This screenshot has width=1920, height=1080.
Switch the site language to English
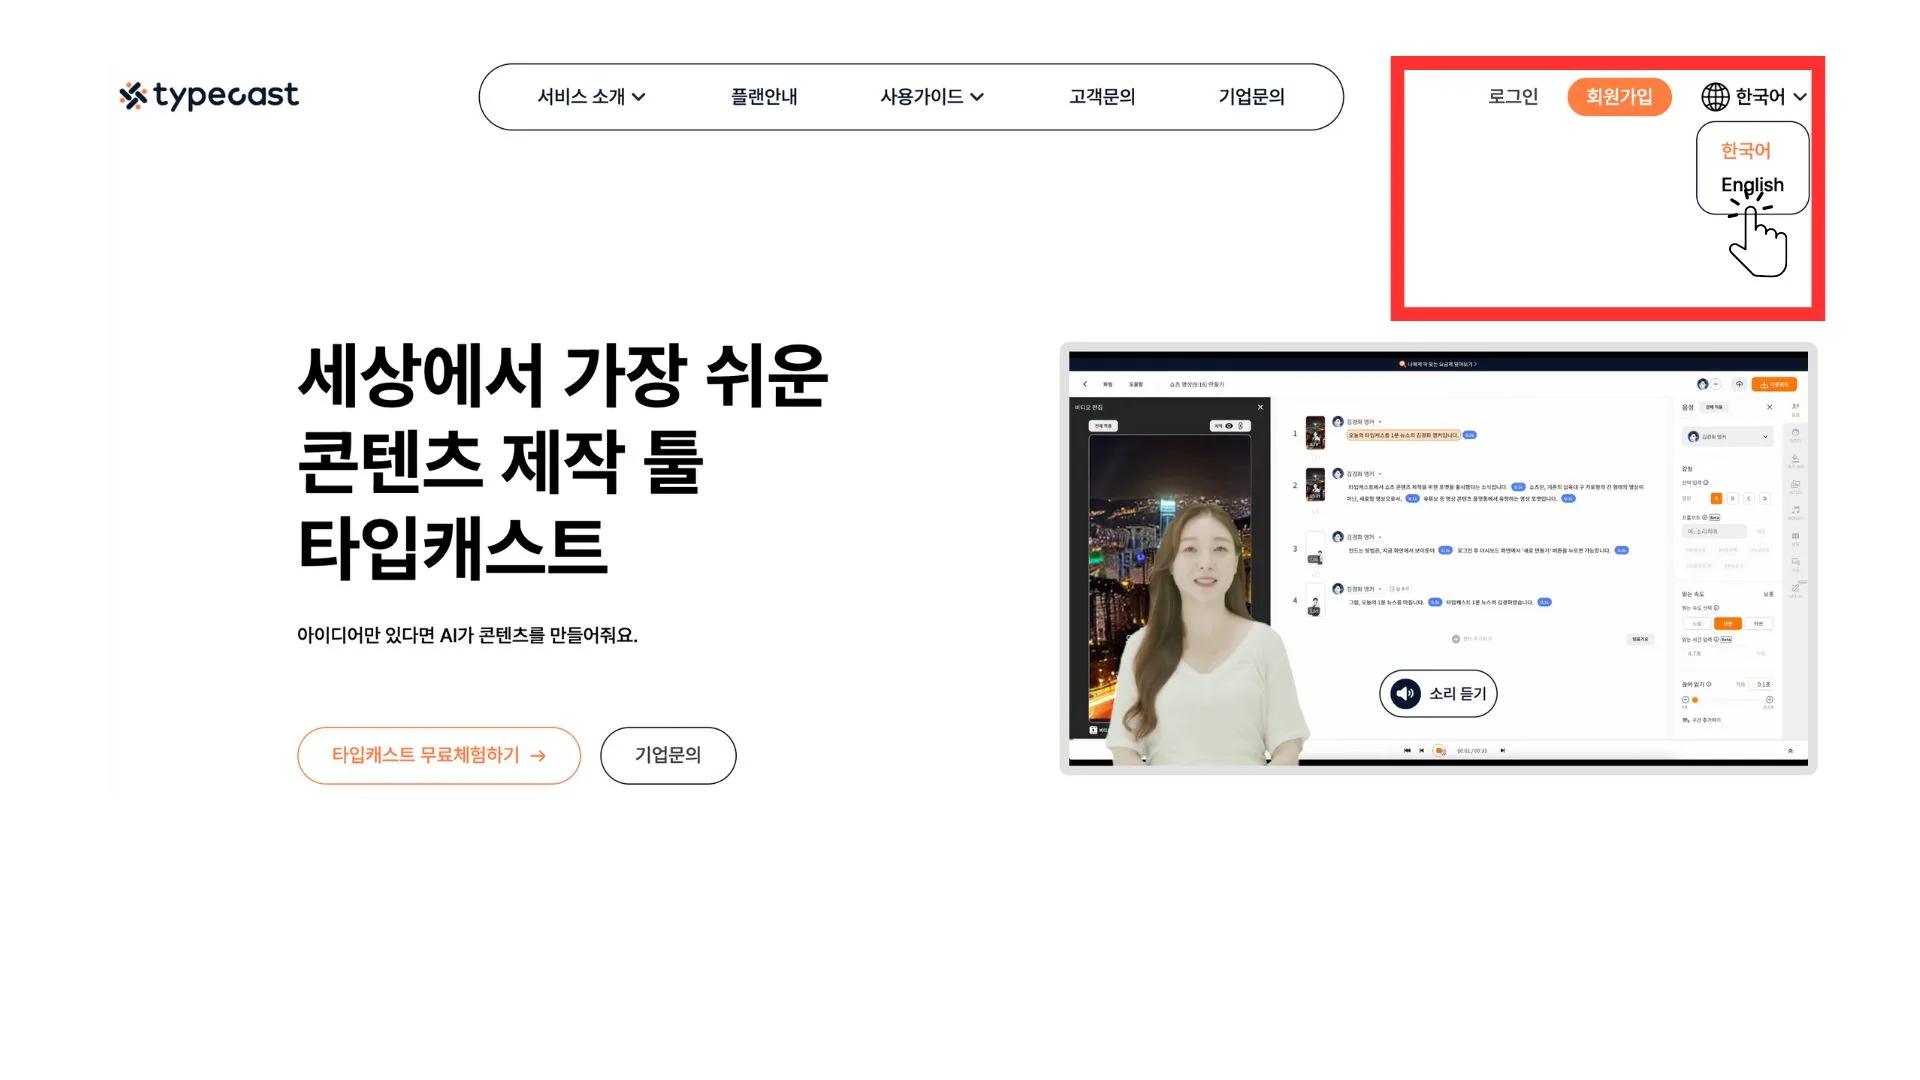1752,185
